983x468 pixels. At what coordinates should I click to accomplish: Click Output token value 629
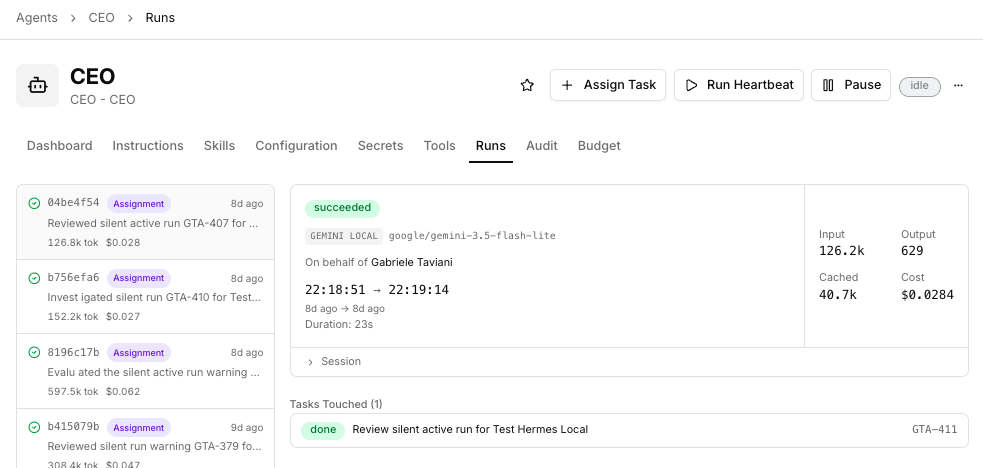[912, 251]
